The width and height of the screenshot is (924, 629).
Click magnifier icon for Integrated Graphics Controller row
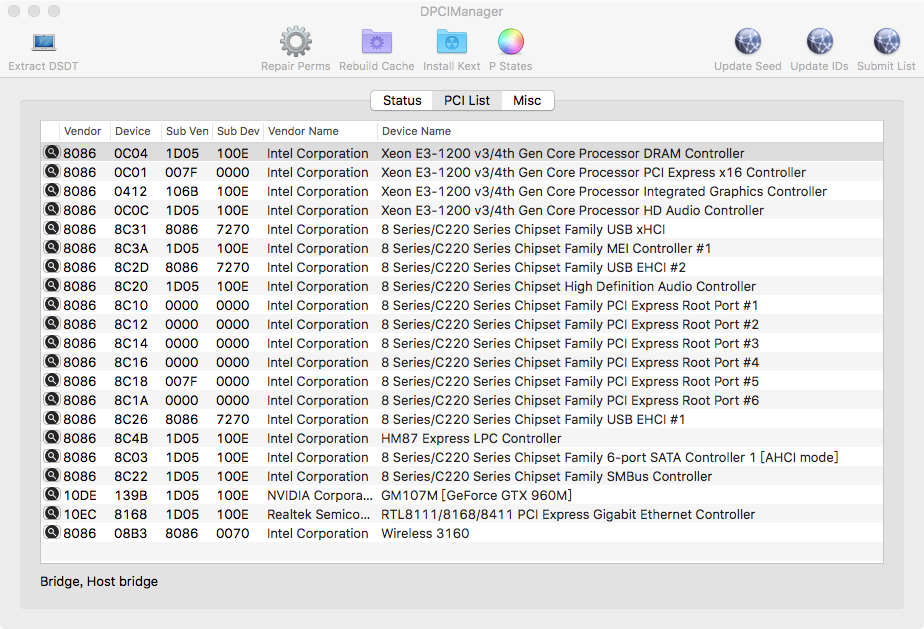click(x=52, y=190)
